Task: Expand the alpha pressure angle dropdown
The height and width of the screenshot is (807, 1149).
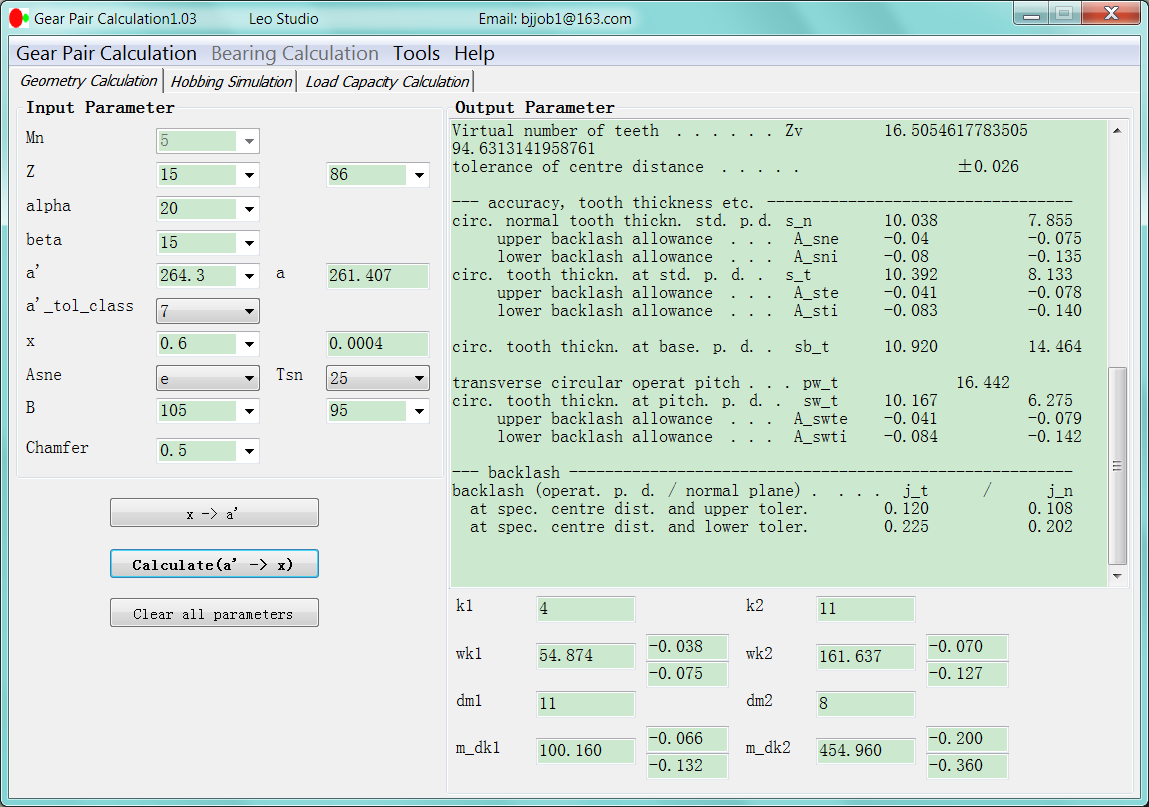Action: click(x=249, y=209)
